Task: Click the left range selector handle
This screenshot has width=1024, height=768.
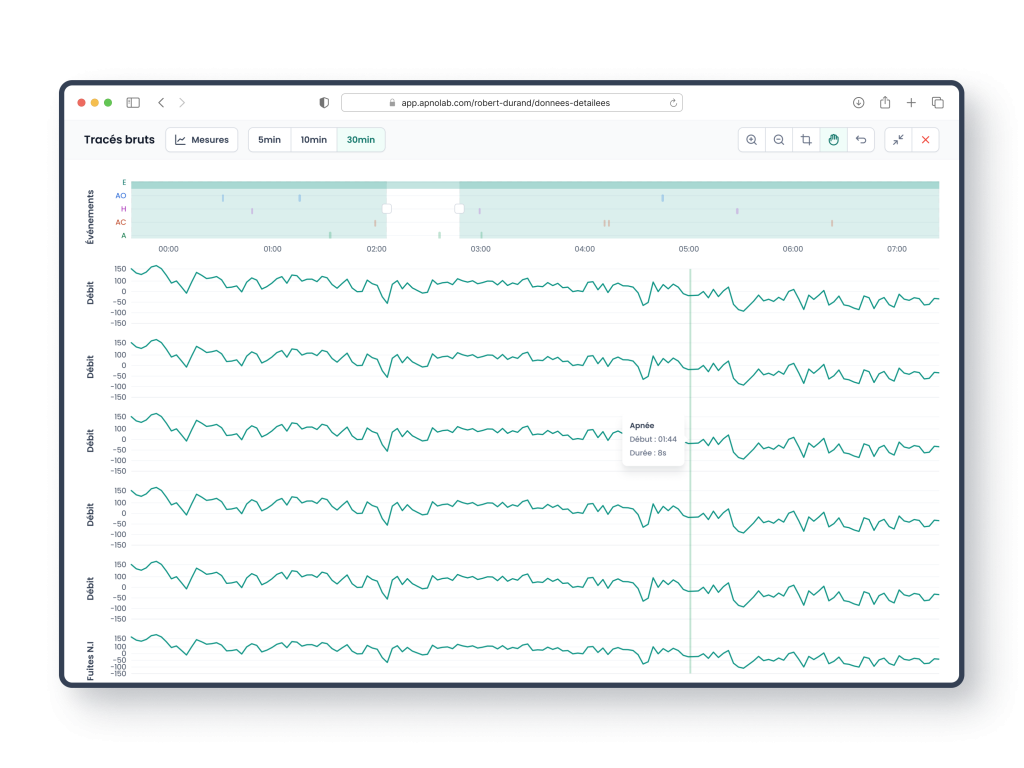Action: (387, 209)
